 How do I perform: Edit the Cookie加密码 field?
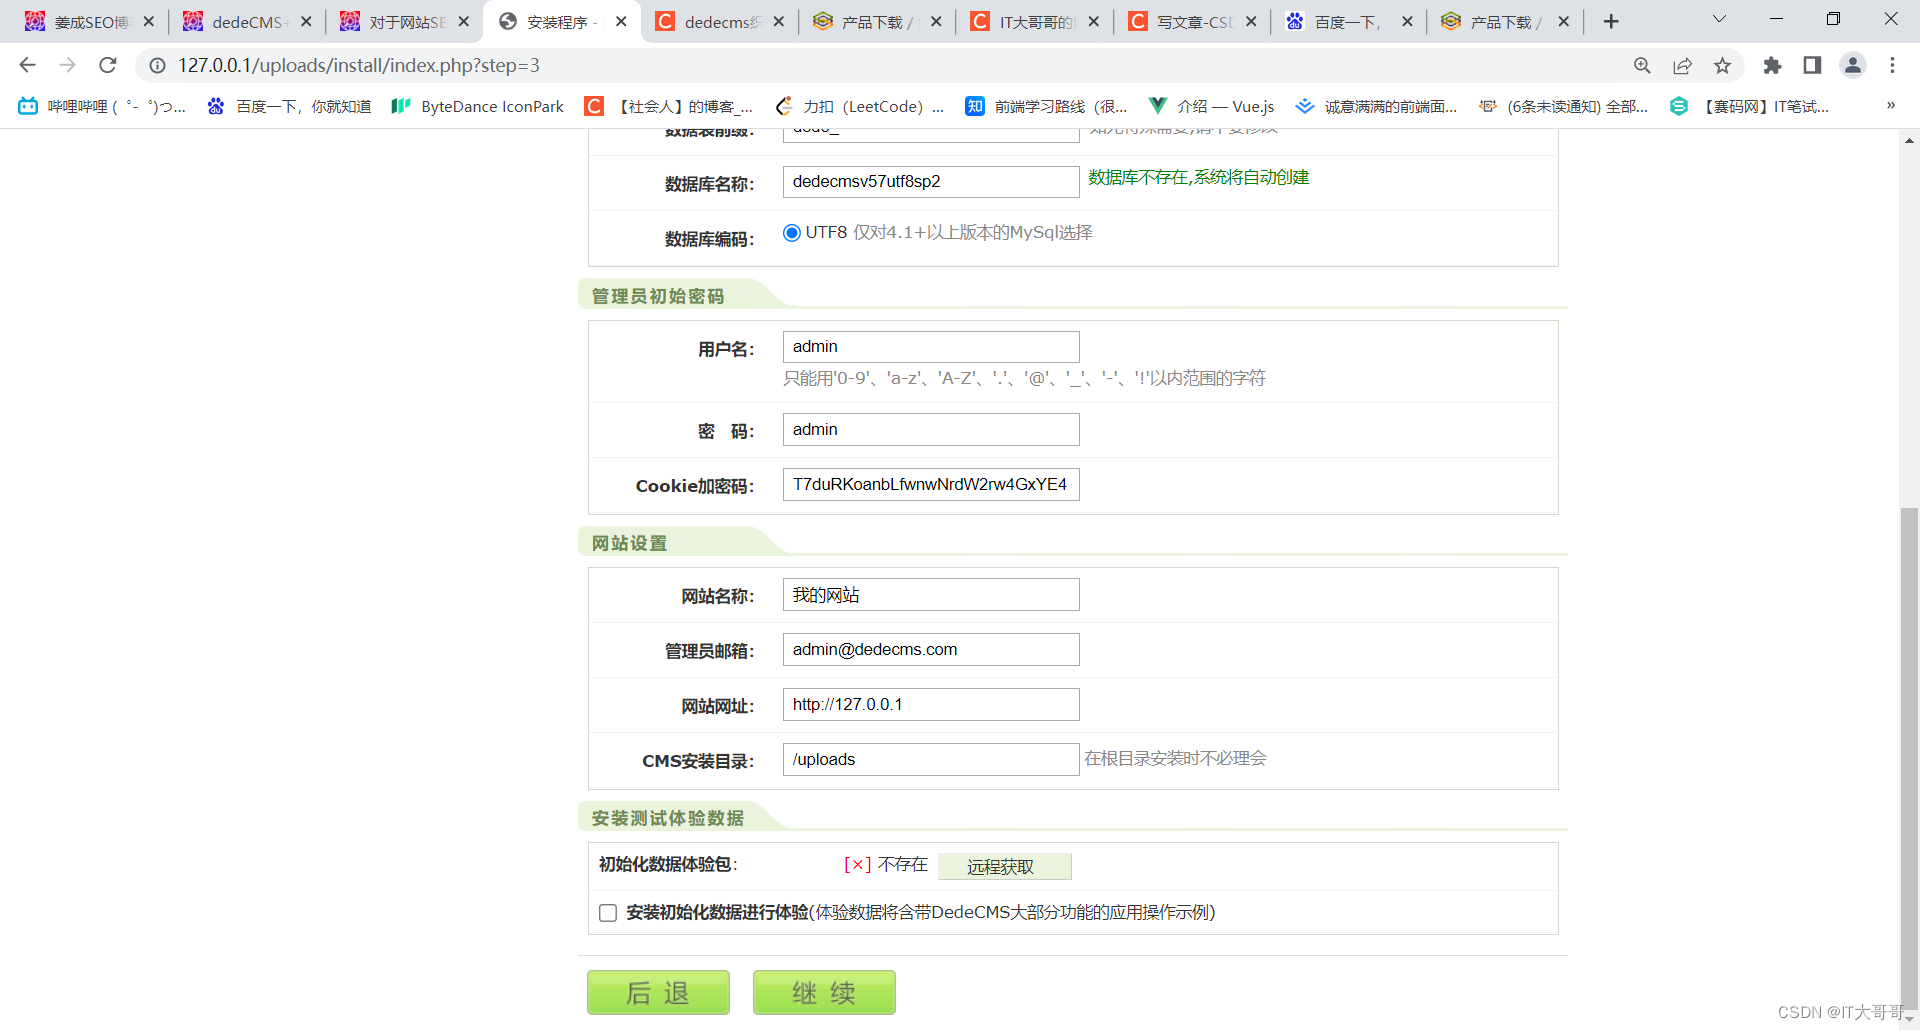931,485
